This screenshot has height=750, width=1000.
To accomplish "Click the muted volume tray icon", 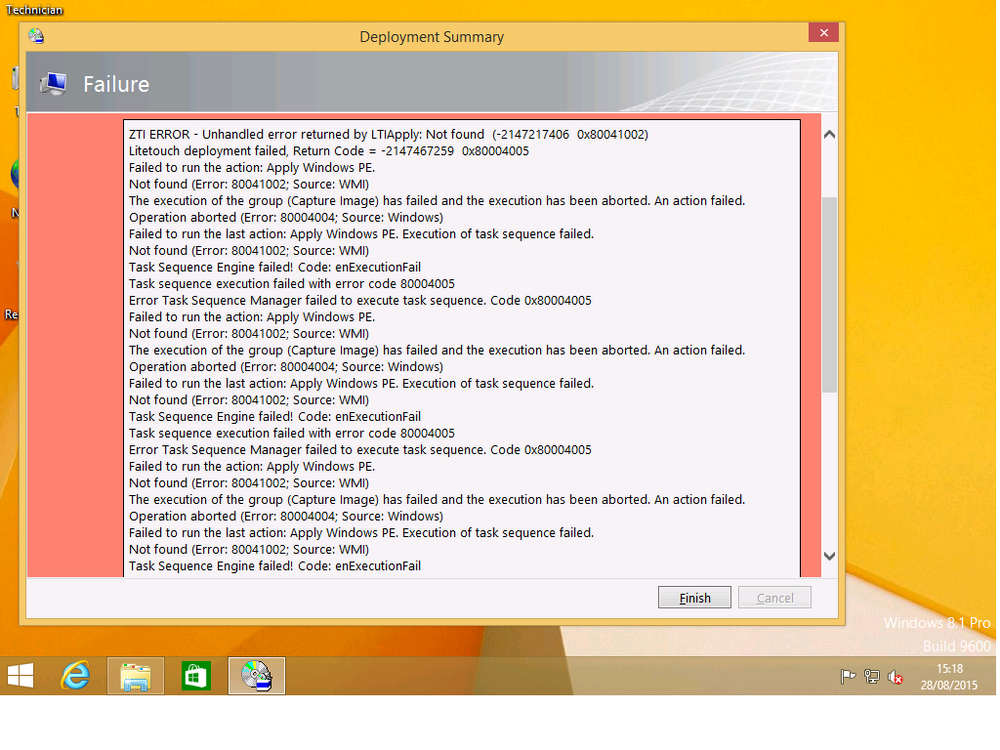I will click(x=895, y=677).
